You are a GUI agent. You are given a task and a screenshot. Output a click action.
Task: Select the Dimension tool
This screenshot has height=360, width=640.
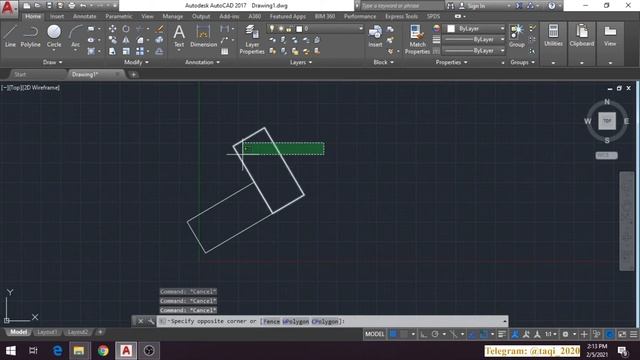click(203, 36)
